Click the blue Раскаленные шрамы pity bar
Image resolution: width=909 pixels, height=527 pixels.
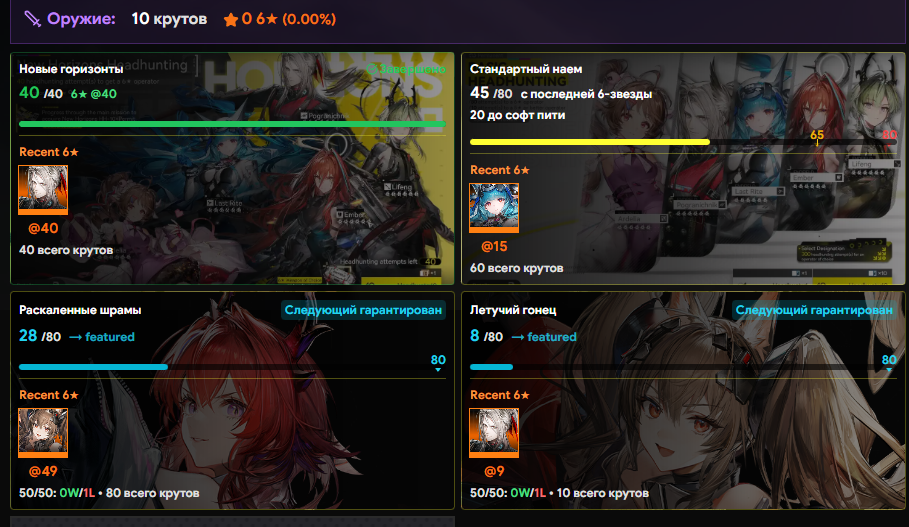coord(93,367)
